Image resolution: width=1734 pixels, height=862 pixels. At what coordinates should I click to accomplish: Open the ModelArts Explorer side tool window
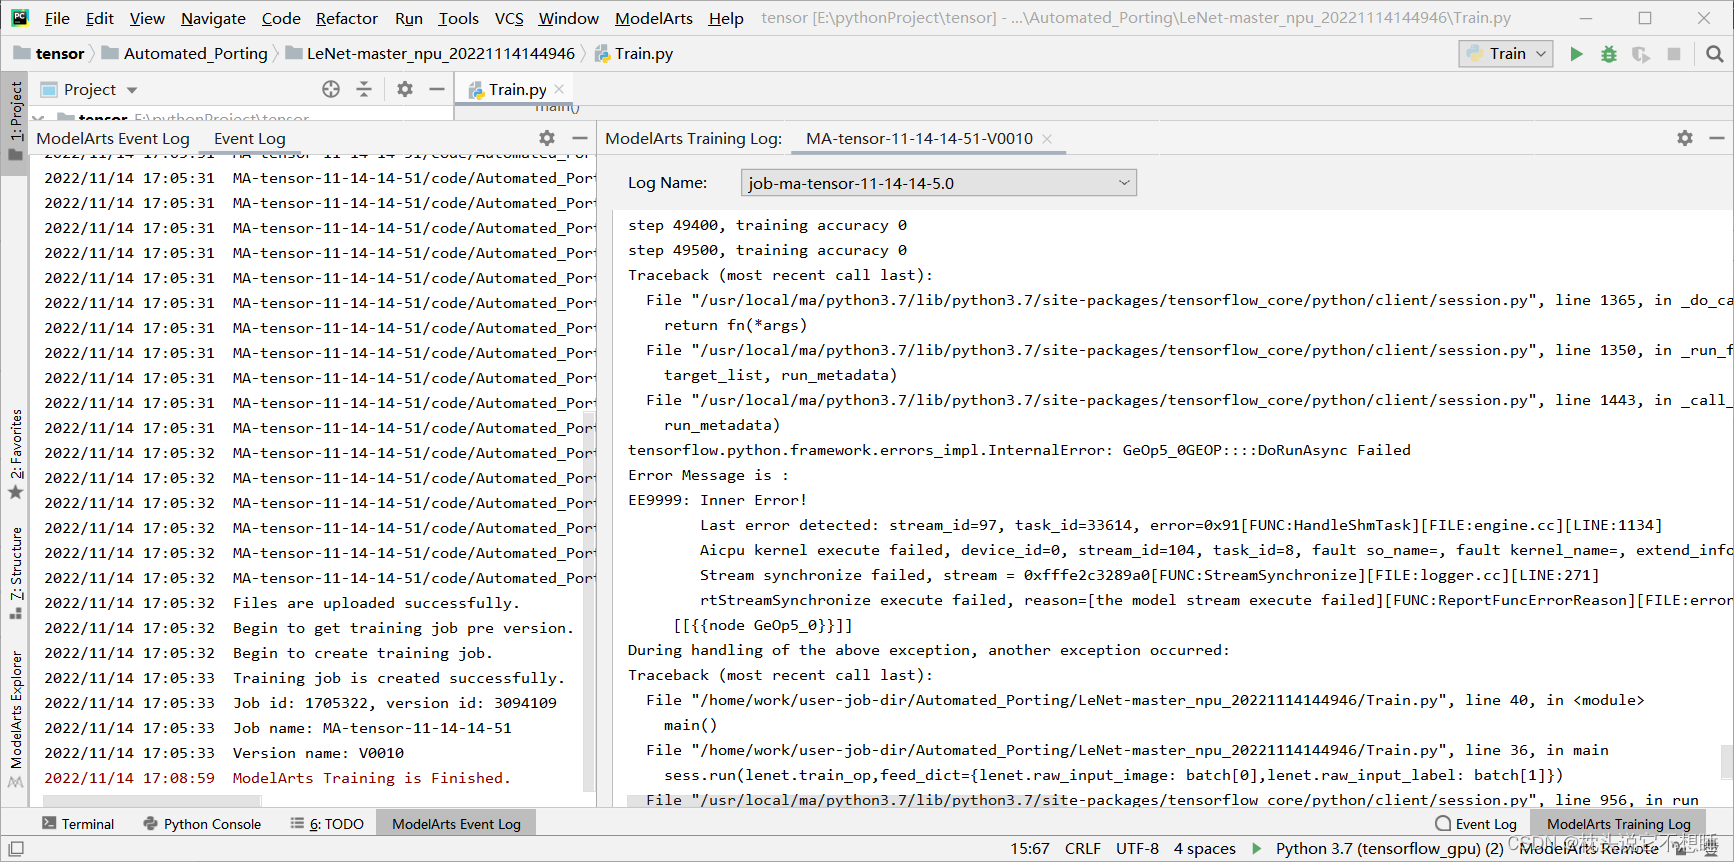click(x=16, y=720)
